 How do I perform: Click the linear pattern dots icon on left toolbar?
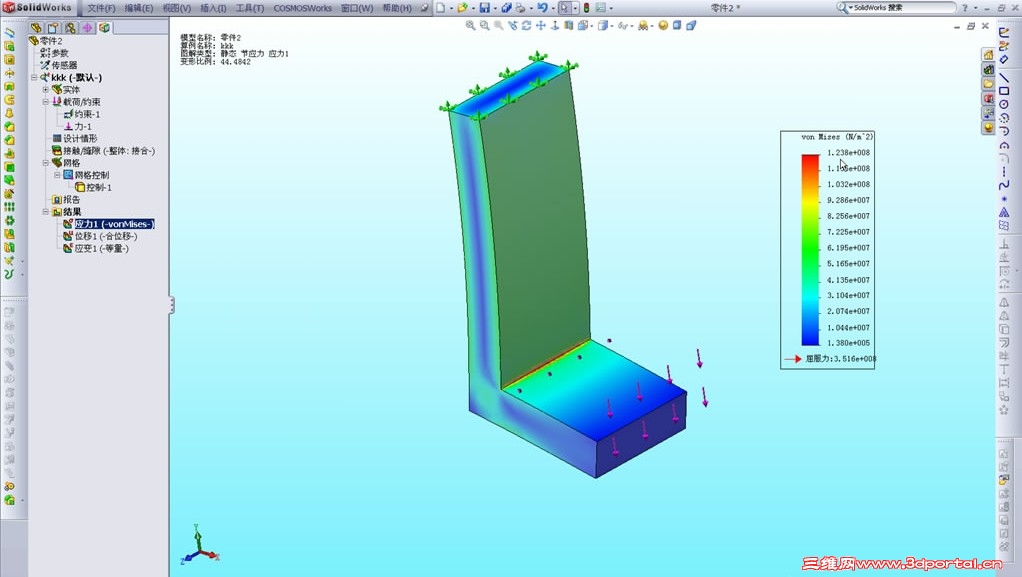pyautogui.click(x=9, y=207)
